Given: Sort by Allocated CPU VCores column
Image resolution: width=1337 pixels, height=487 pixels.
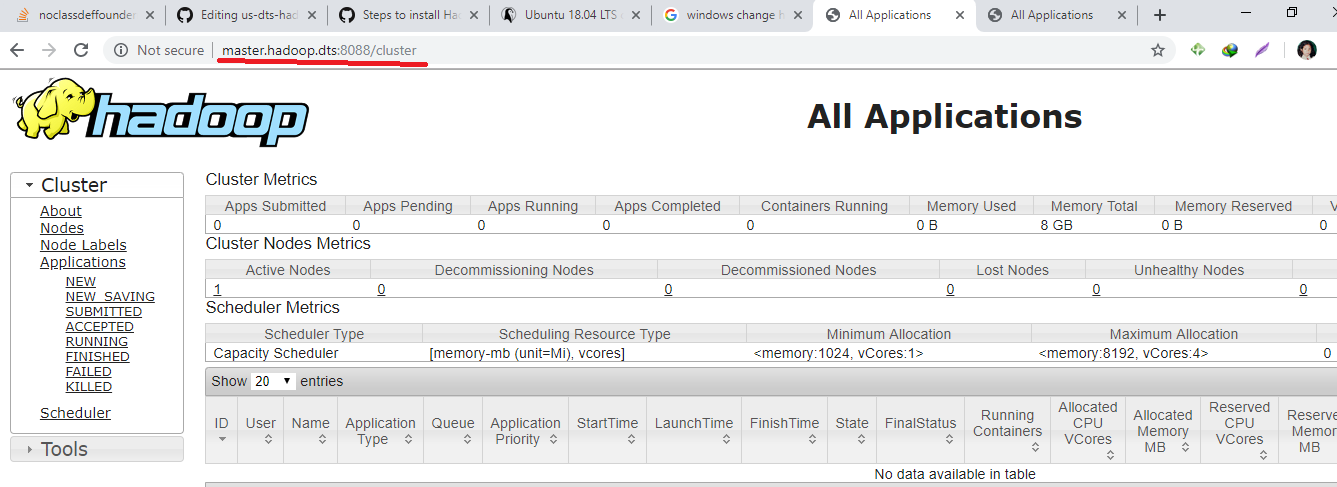Looking at the screenshot, I should pyautogui.click(x=1088, y=431).
